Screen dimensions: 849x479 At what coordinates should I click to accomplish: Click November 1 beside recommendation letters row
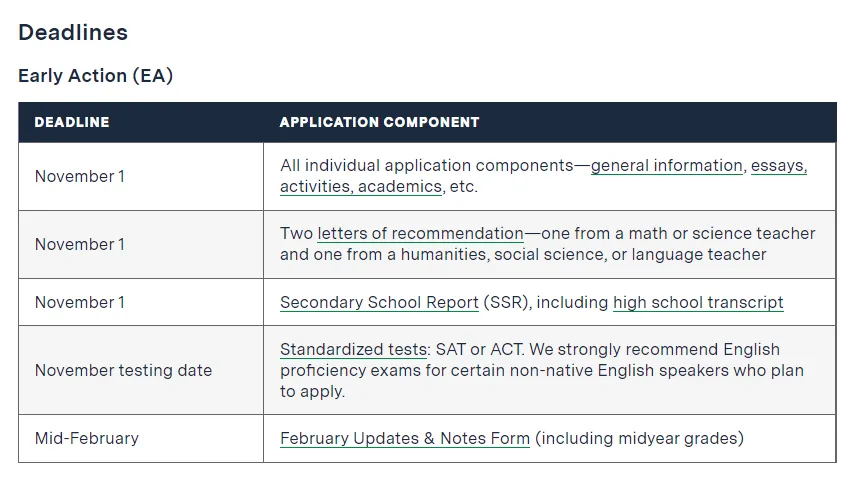pos(80,245)
